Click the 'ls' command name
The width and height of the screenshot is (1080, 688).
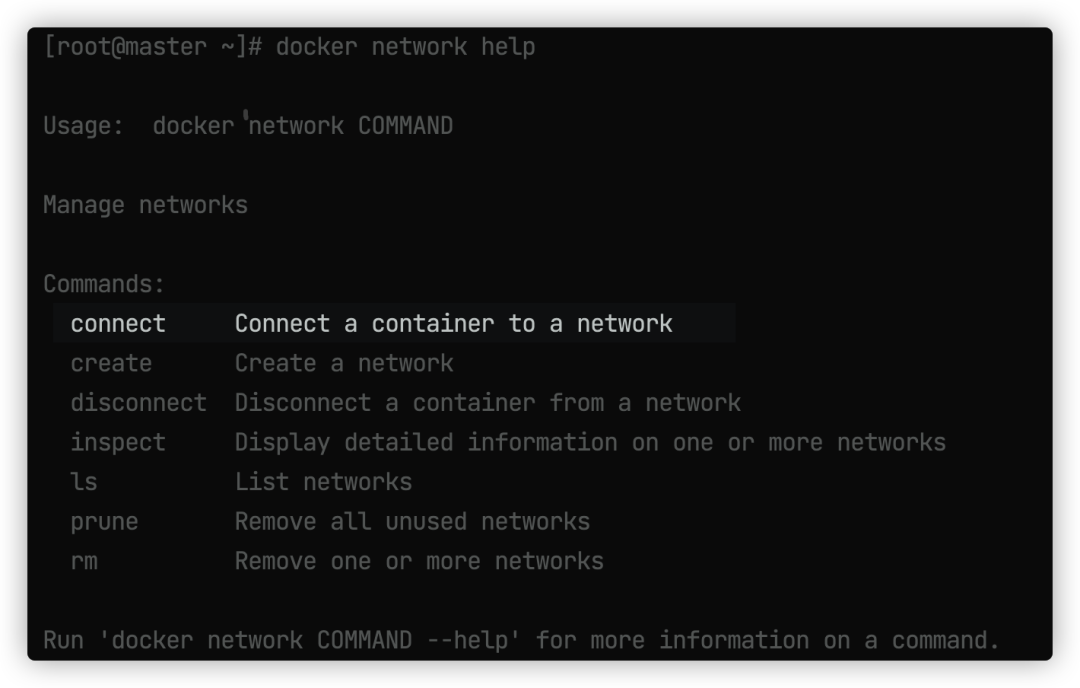[x=84, y=481]
